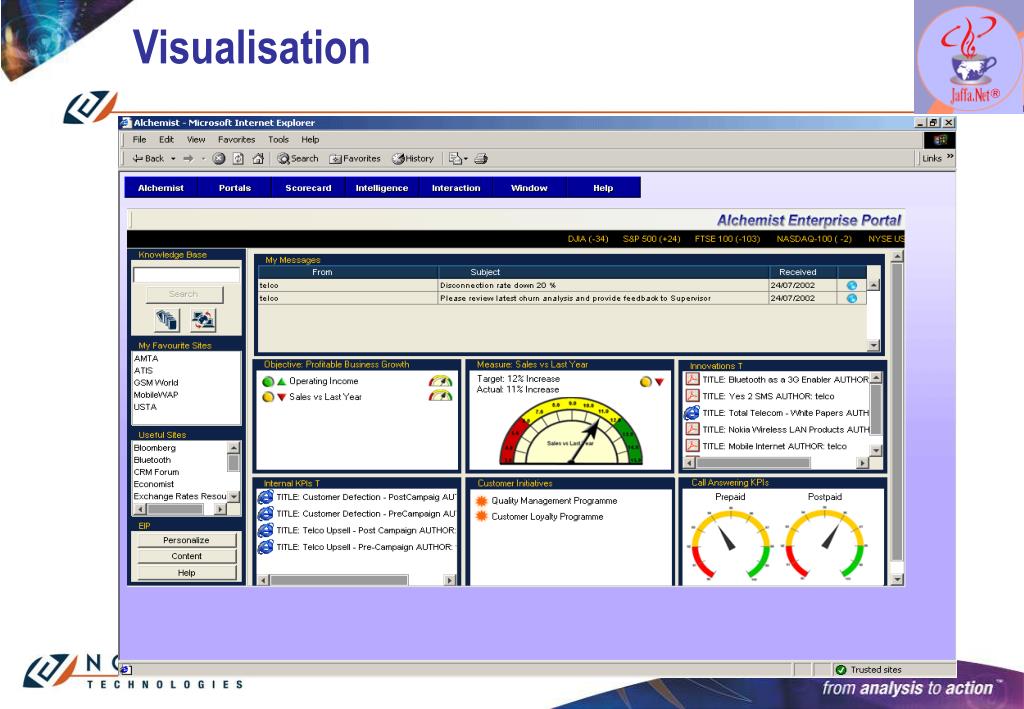1024x709 pixels.
Task: Open IE icon for Telco Upsell Pre-Campaign
Action: pos(265,547)
